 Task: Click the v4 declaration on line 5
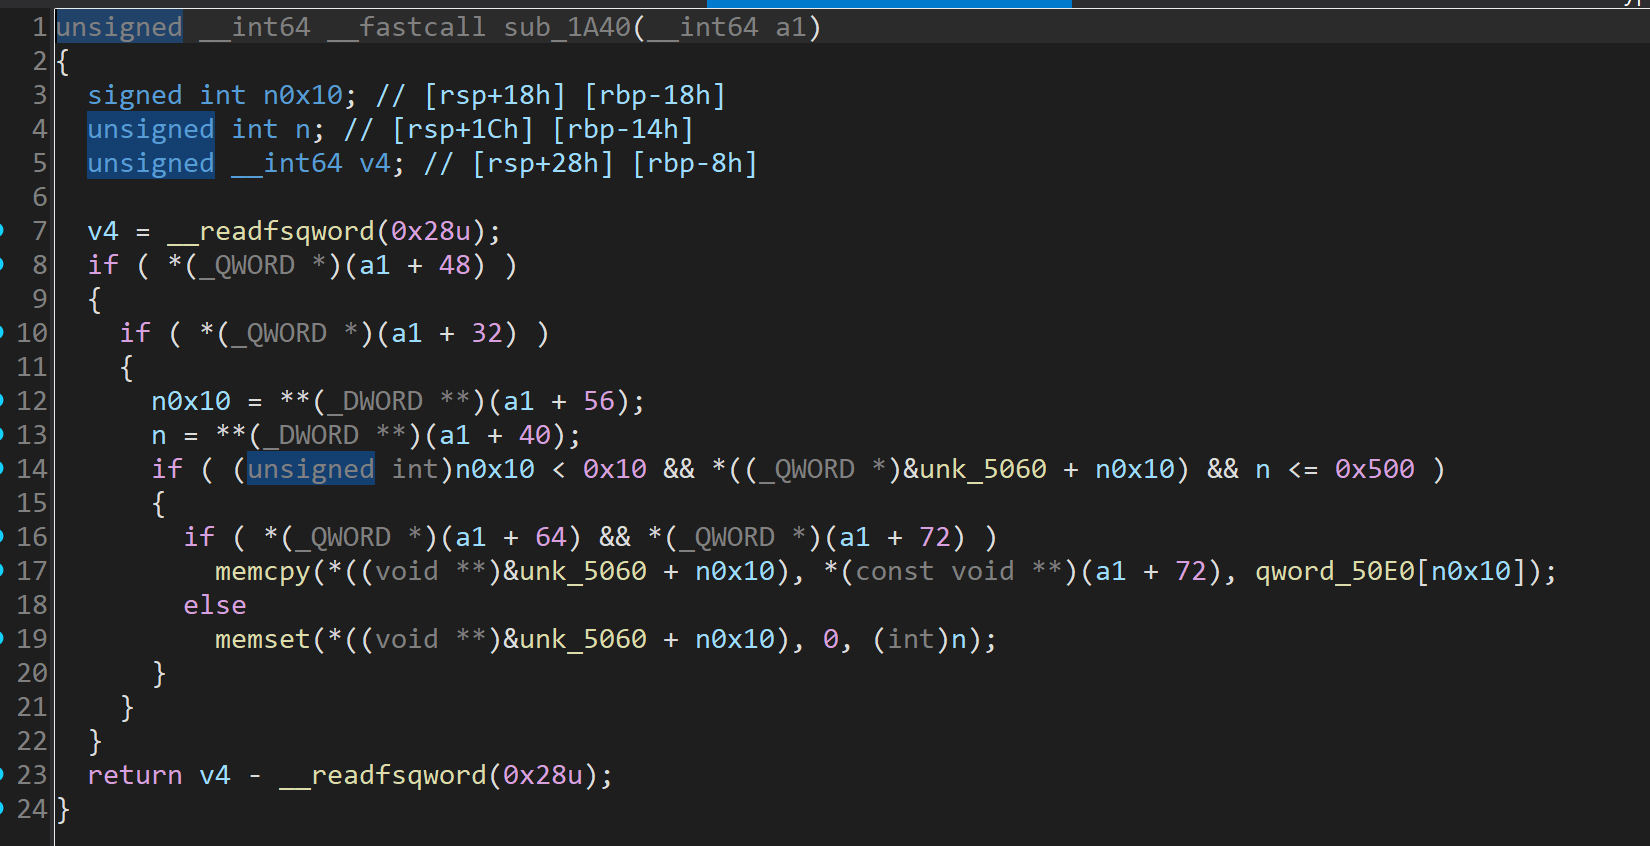pyautogui.click(x=375, y=163)
